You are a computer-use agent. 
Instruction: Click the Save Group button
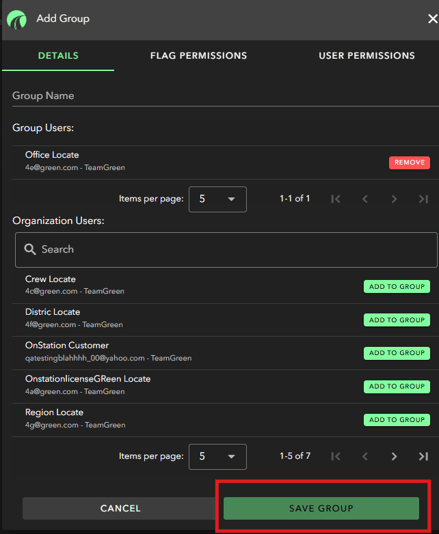(x=321, y=508)
